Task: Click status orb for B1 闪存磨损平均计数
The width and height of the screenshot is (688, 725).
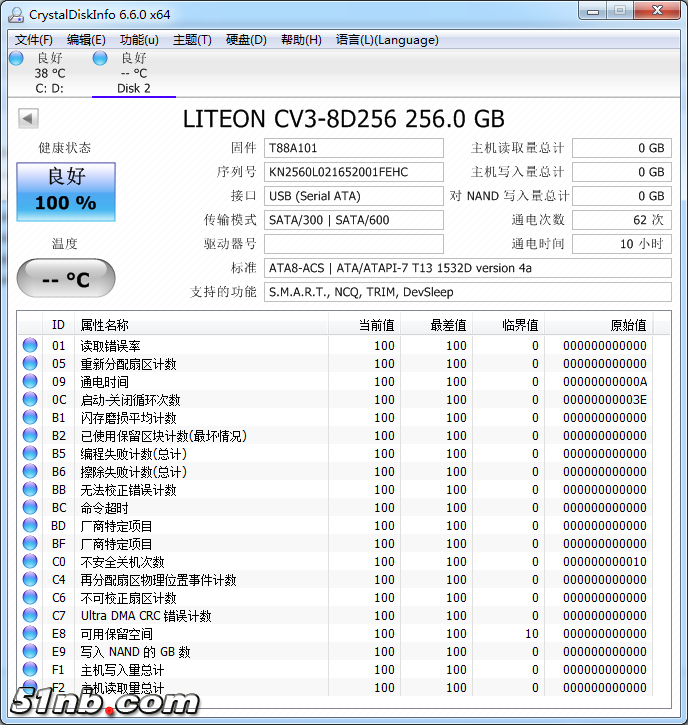Action: coord(30,418)
